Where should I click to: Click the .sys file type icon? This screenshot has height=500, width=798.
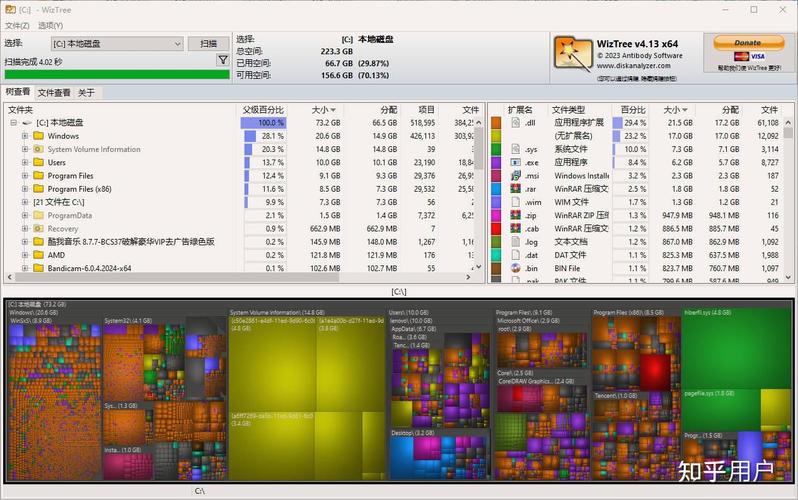click(516, 149)
